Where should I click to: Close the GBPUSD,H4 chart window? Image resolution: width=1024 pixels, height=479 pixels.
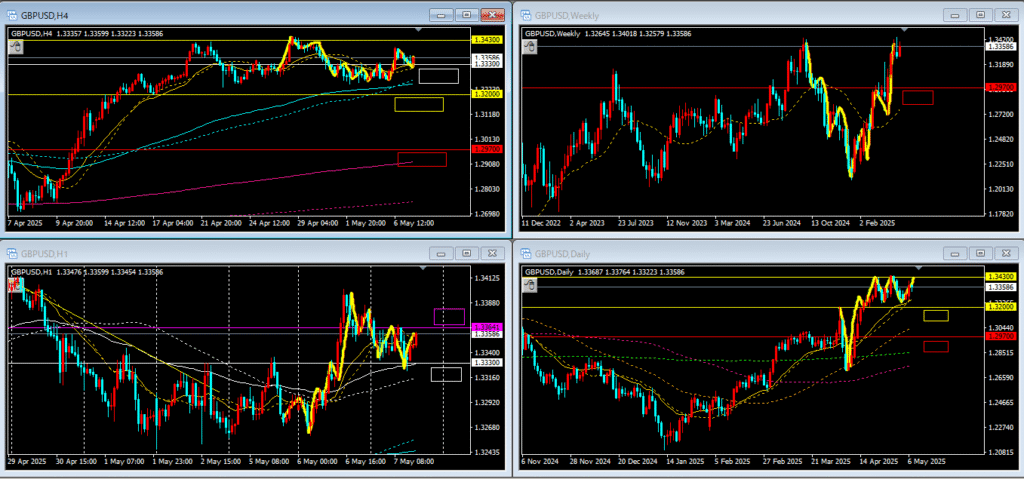[492, 14]
